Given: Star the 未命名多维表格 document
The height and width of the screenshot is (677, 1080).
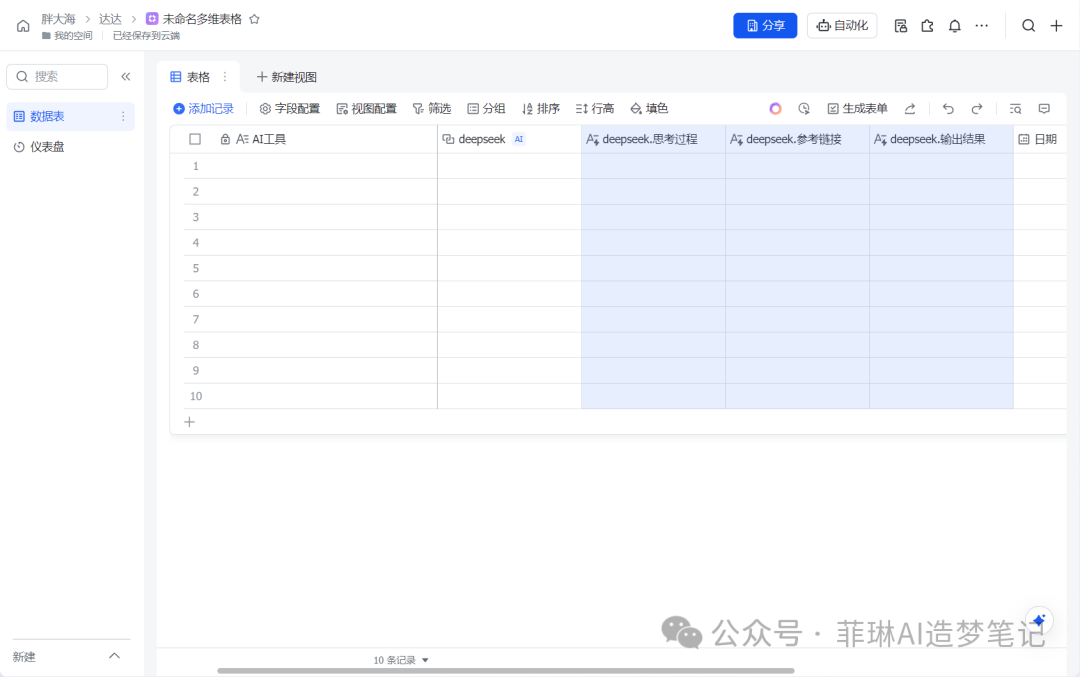Looking at the screenshot, I should pos(254,19).
